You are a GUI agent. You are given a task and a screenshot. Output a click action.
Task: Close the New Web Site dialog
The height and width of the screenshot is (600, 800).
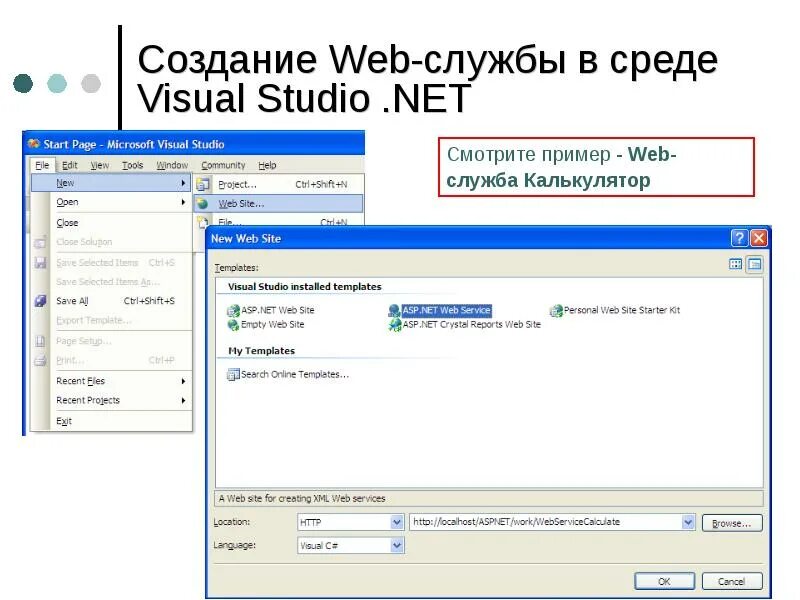(x=759, y=238)
